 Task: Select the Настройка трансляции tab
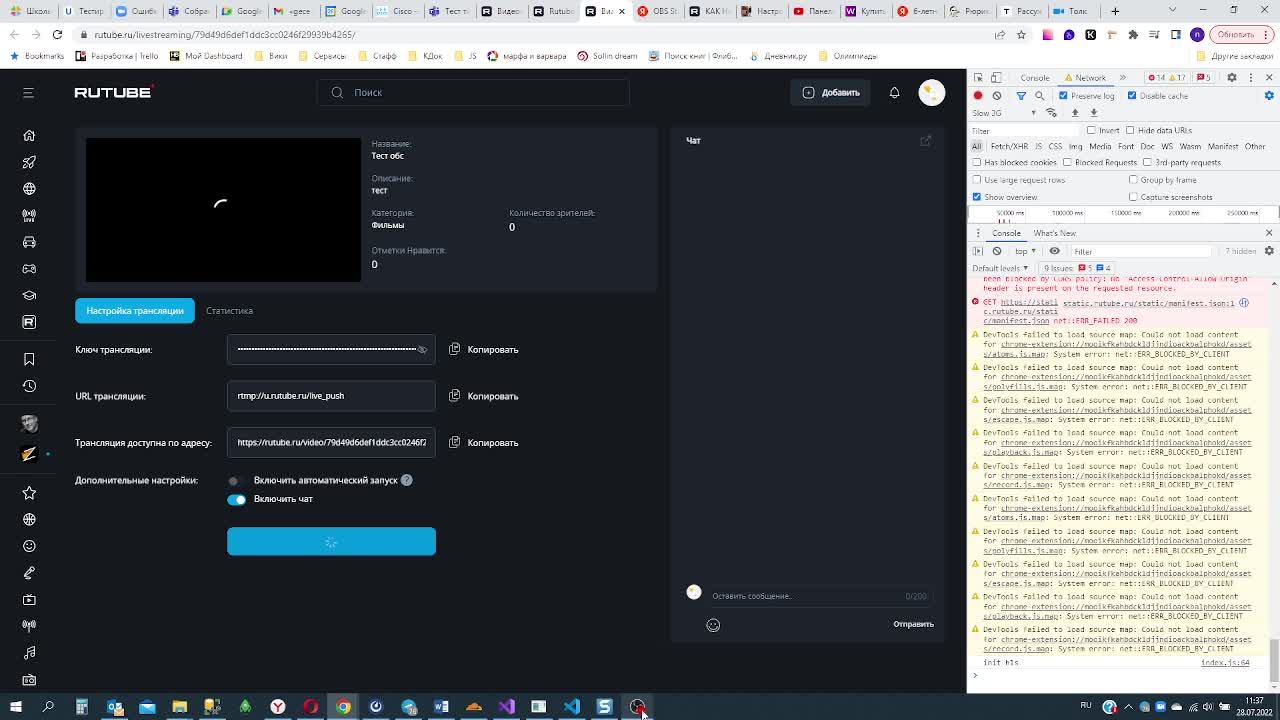pyautogui.click(x=135, y=311)
